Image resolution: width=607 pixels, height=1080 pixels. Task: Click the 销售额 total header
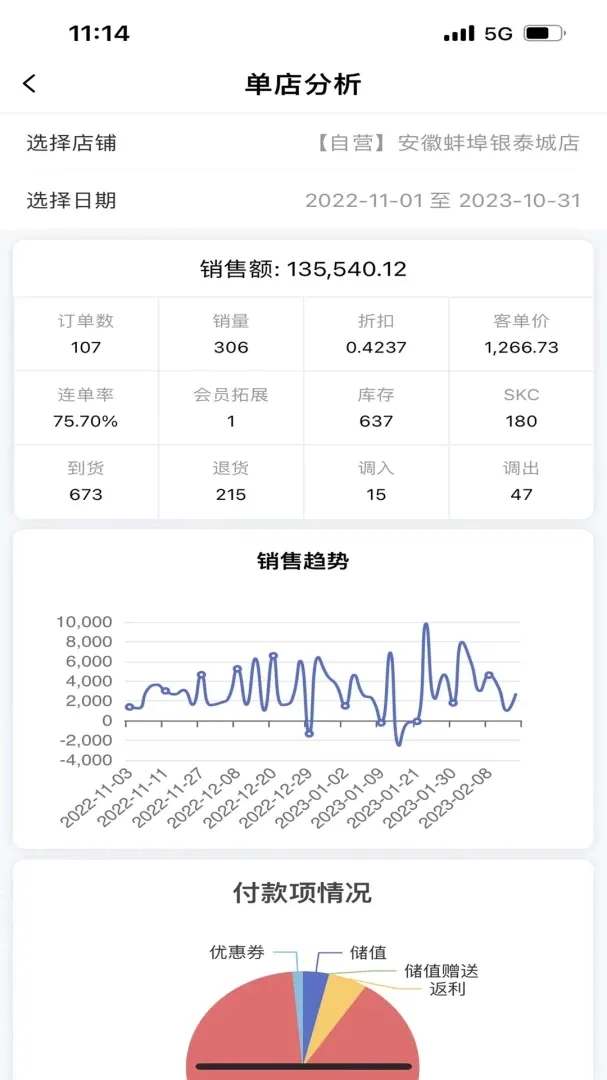tap(303, 269)
